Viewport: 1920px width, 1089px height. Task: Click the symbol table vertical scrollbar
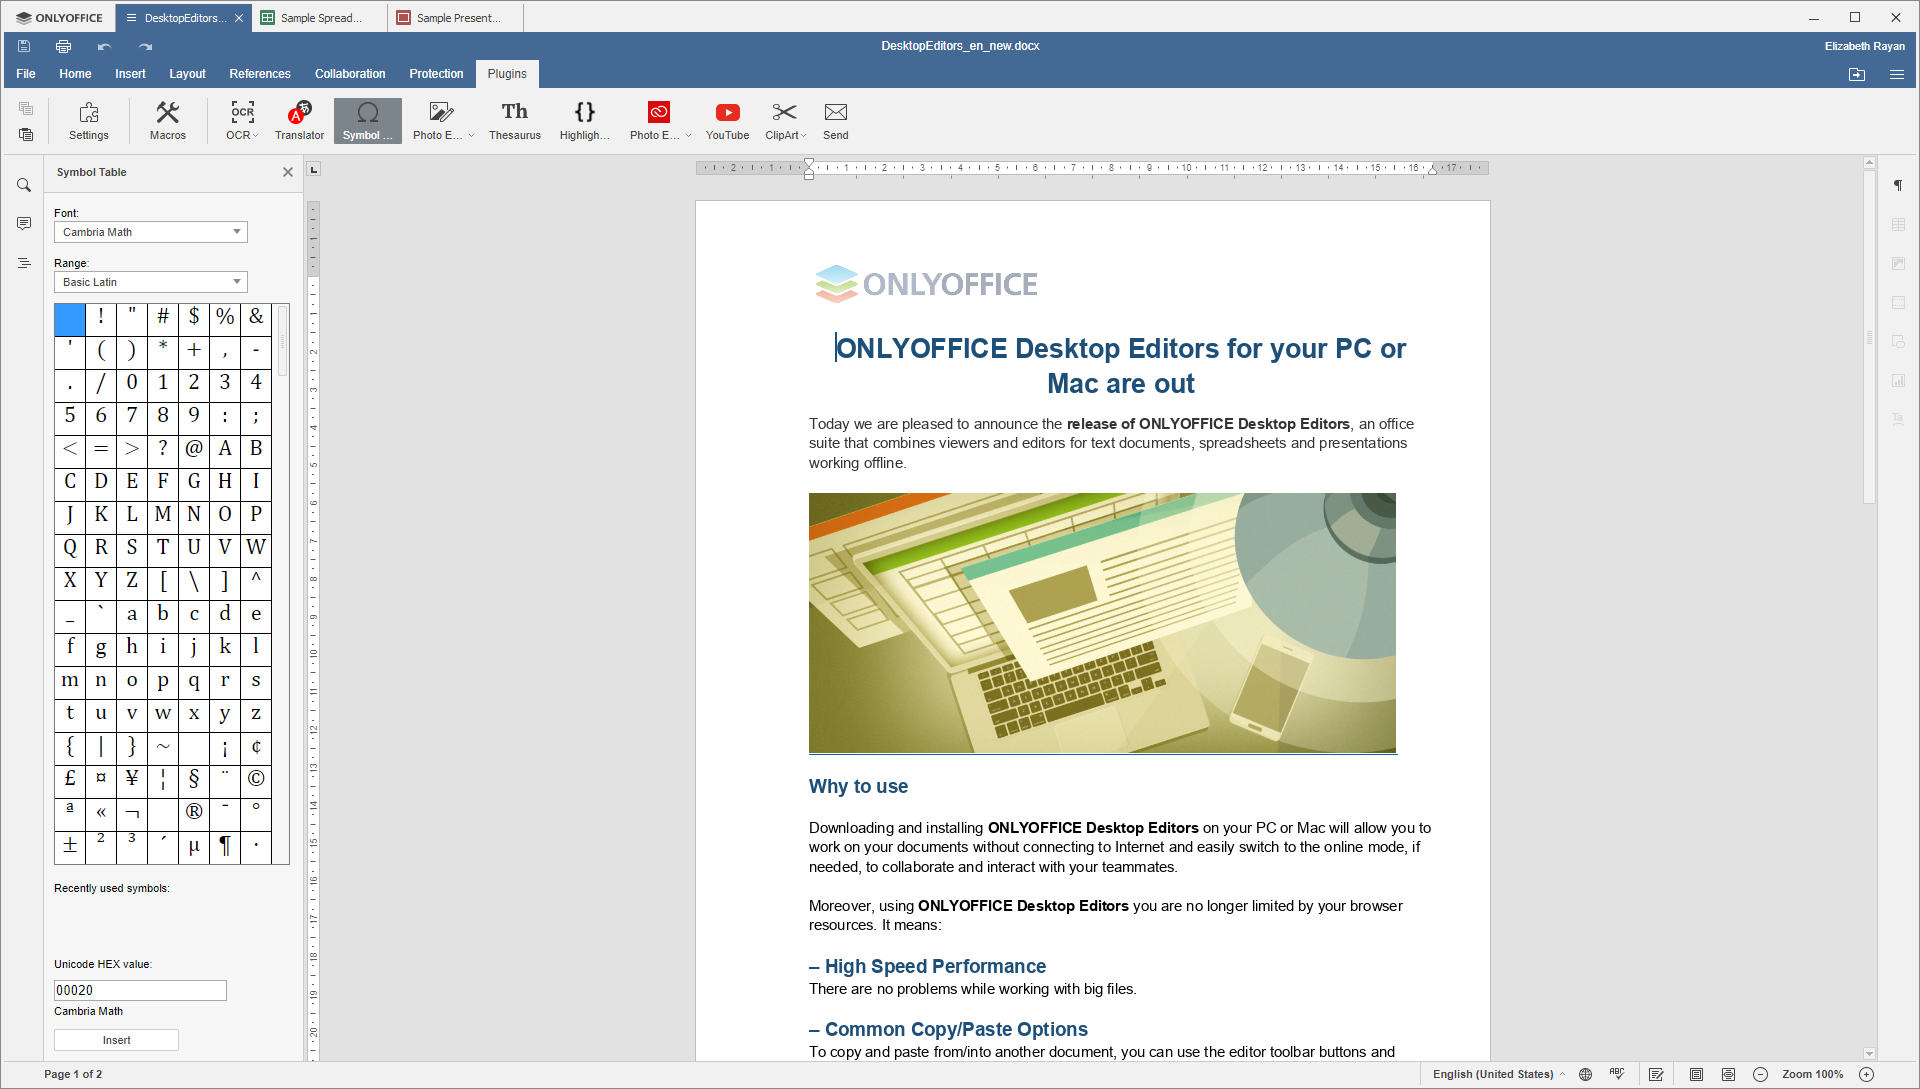[283, 341]
